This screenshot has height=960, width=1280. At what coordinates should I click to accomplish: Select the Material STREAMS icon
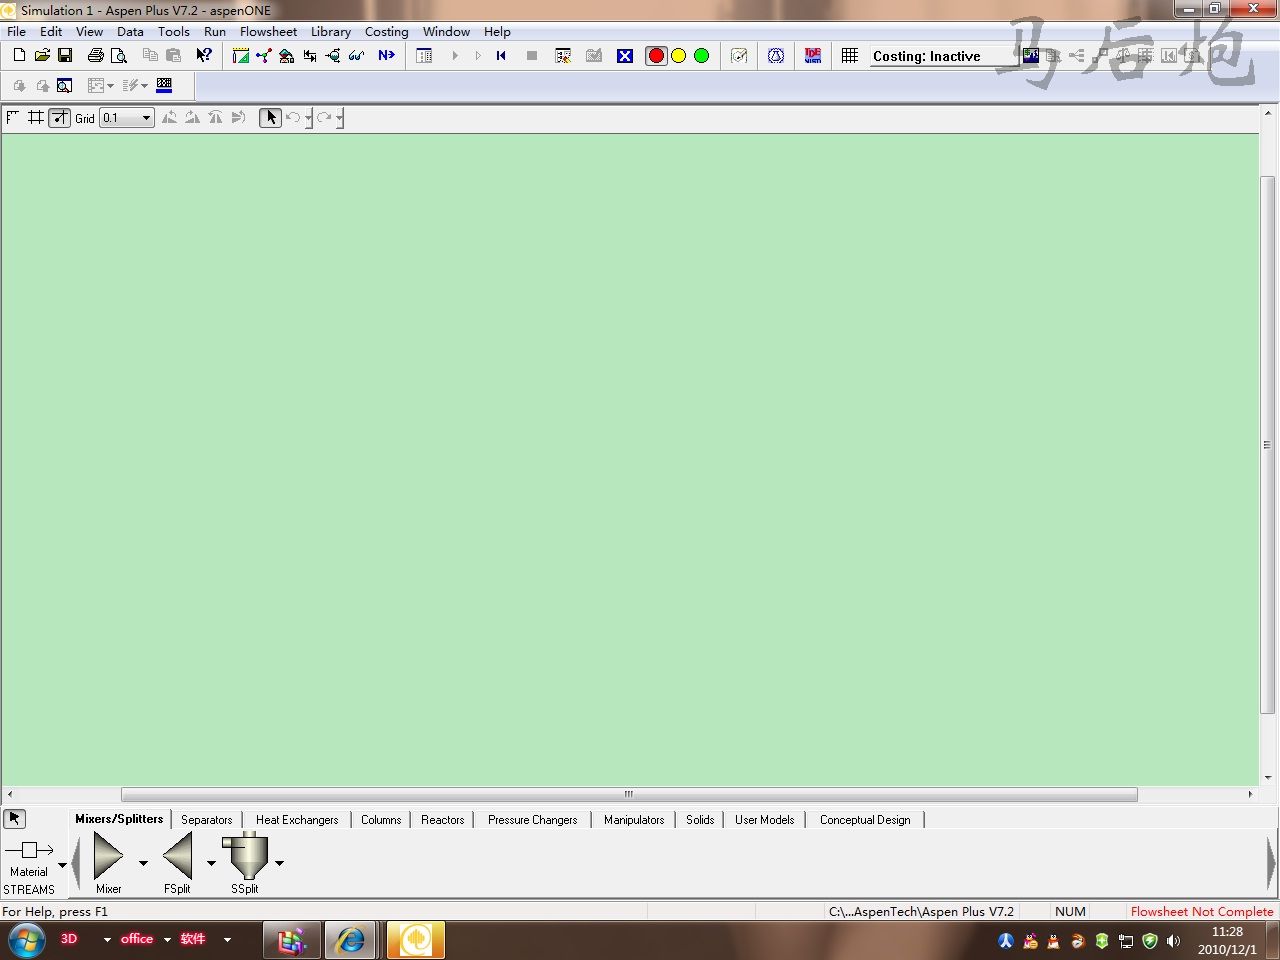tap(29, 850)
